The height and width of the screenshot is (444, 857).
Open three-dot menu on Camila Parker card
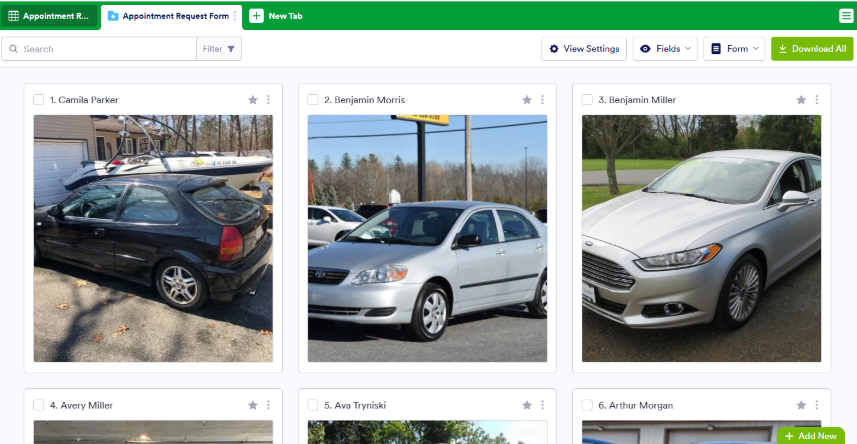pos(268,100)
